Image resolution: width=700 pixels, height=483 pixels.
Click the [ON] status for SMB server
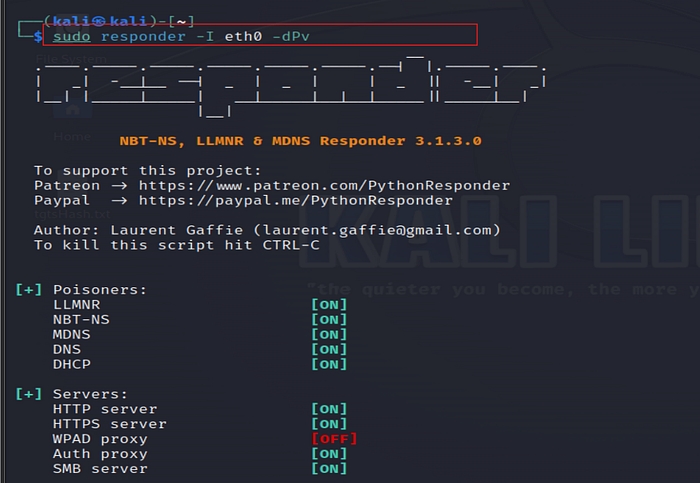coord(329,469)
